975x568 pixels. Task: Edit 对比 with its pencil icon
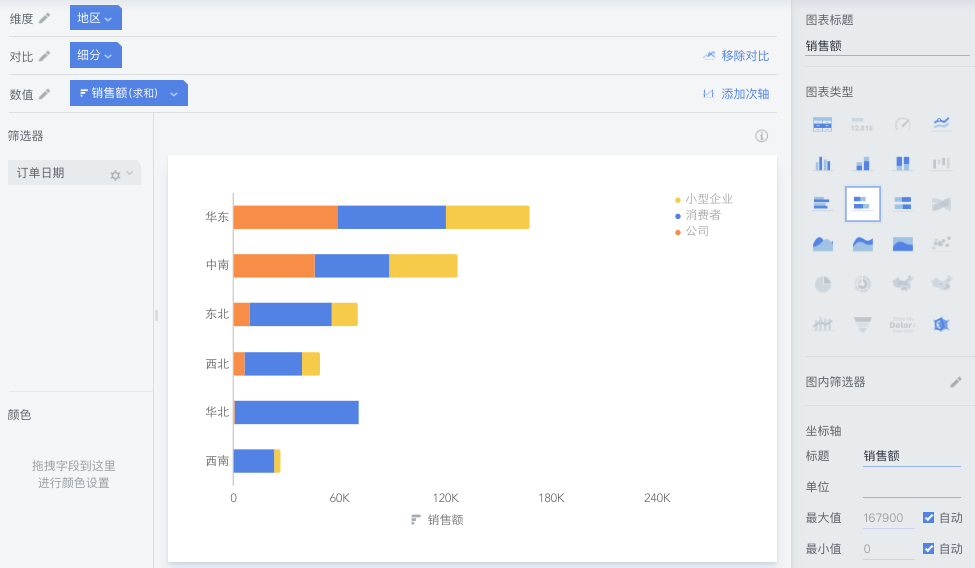pos(44,56)
